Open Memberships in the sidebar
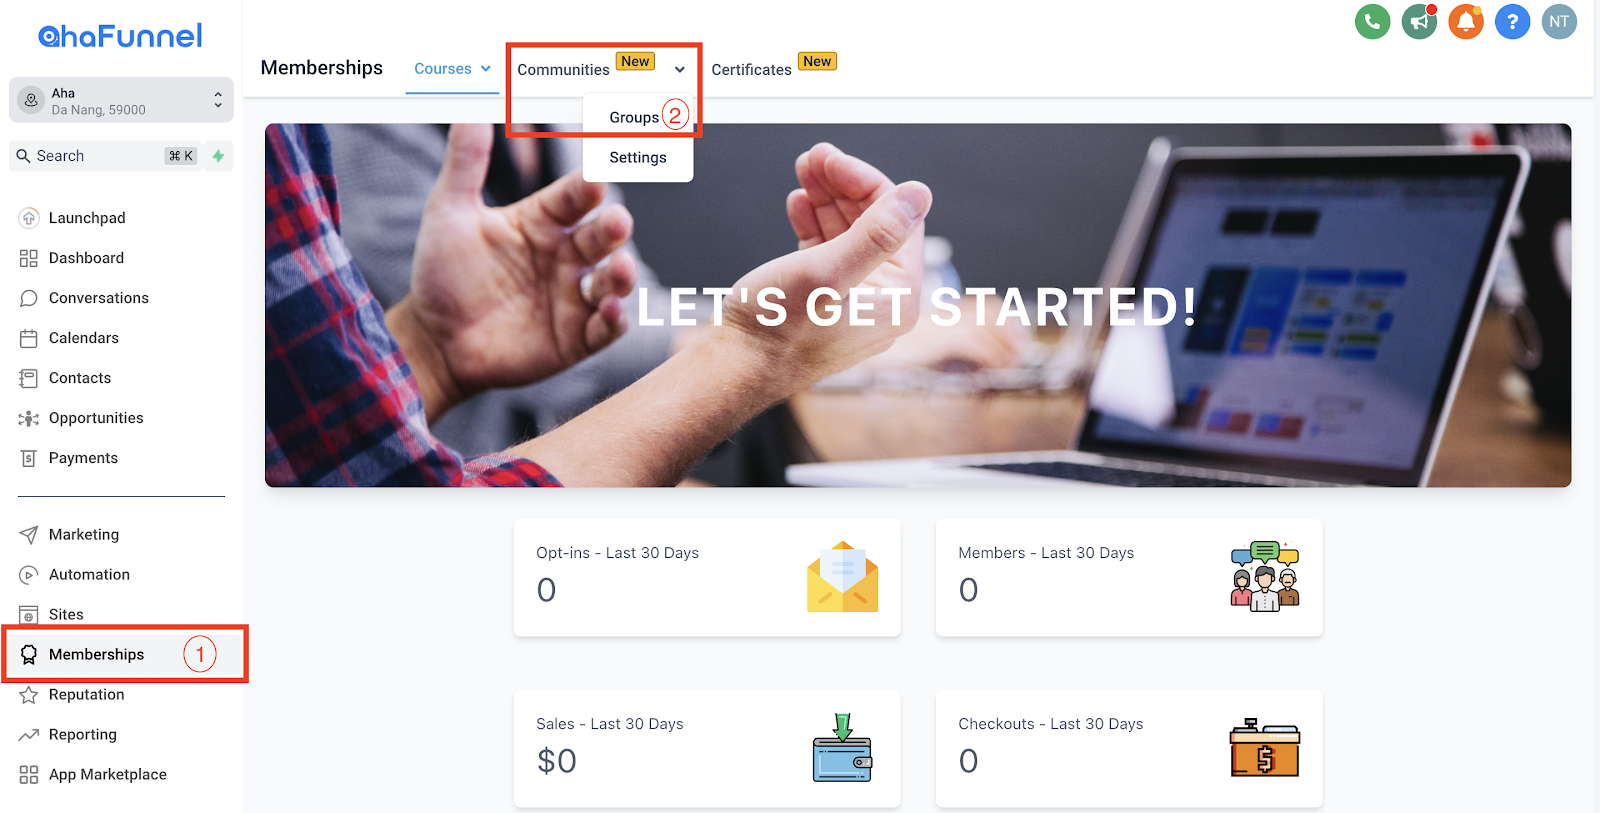The width and height of the screenshot is (1600, 813). [x=96, y=654]
